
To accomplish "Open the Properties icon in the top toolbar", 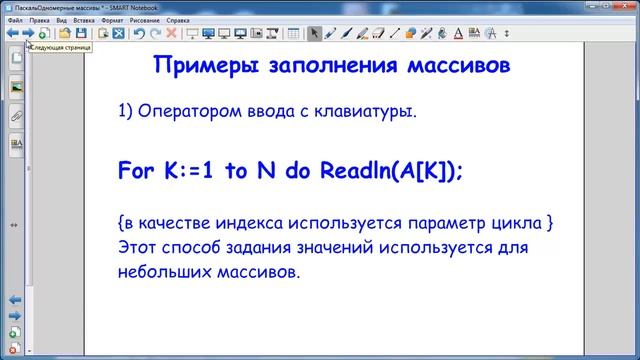I will [474, 33].
